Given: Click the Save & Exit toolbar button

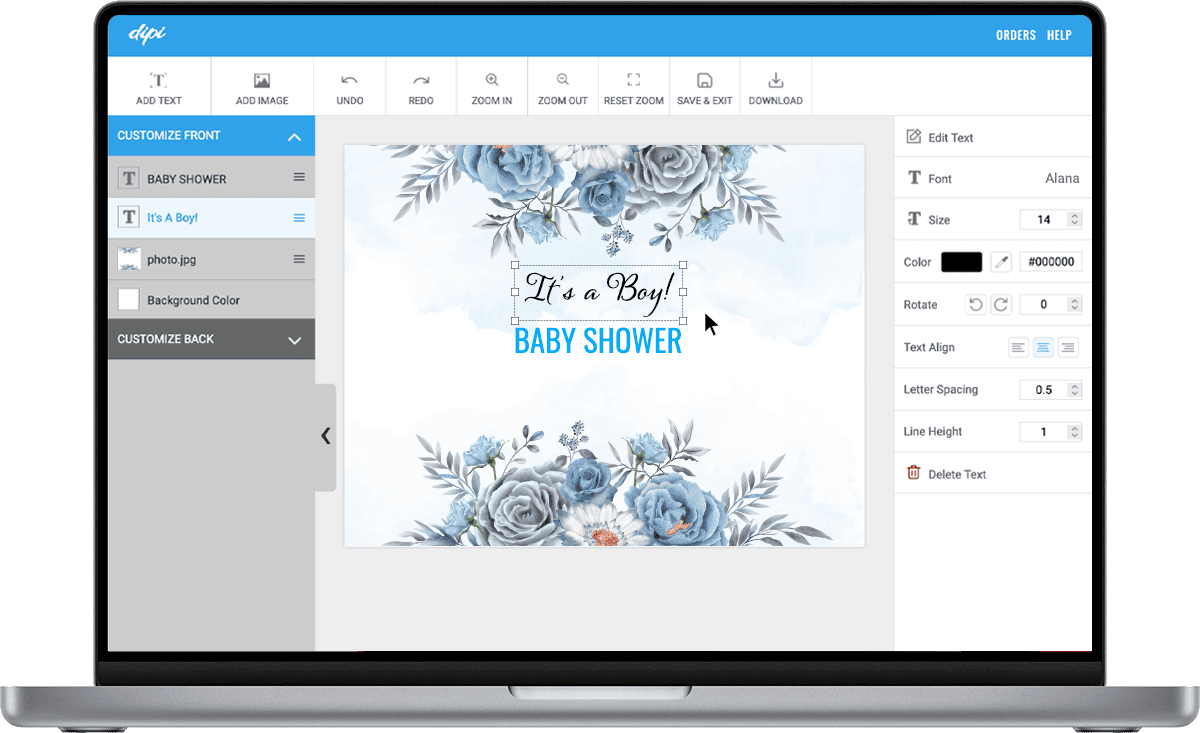Looking at the screenshot, I should click(705, 87).
